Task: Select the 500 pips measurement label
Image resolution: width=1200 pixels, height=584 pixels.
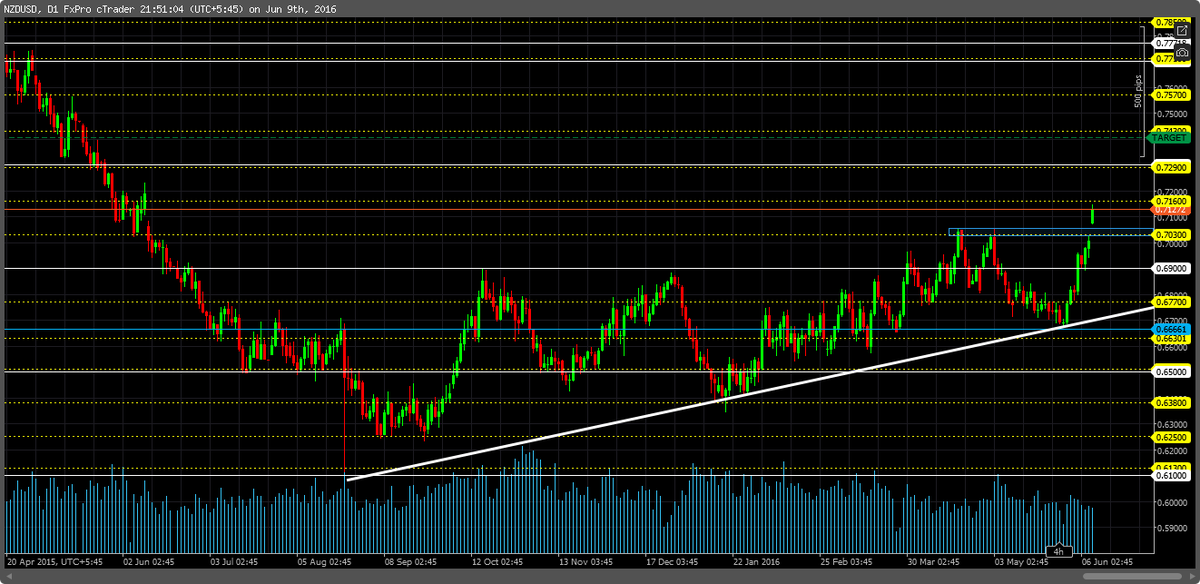Action: (x=1137, y=91)
